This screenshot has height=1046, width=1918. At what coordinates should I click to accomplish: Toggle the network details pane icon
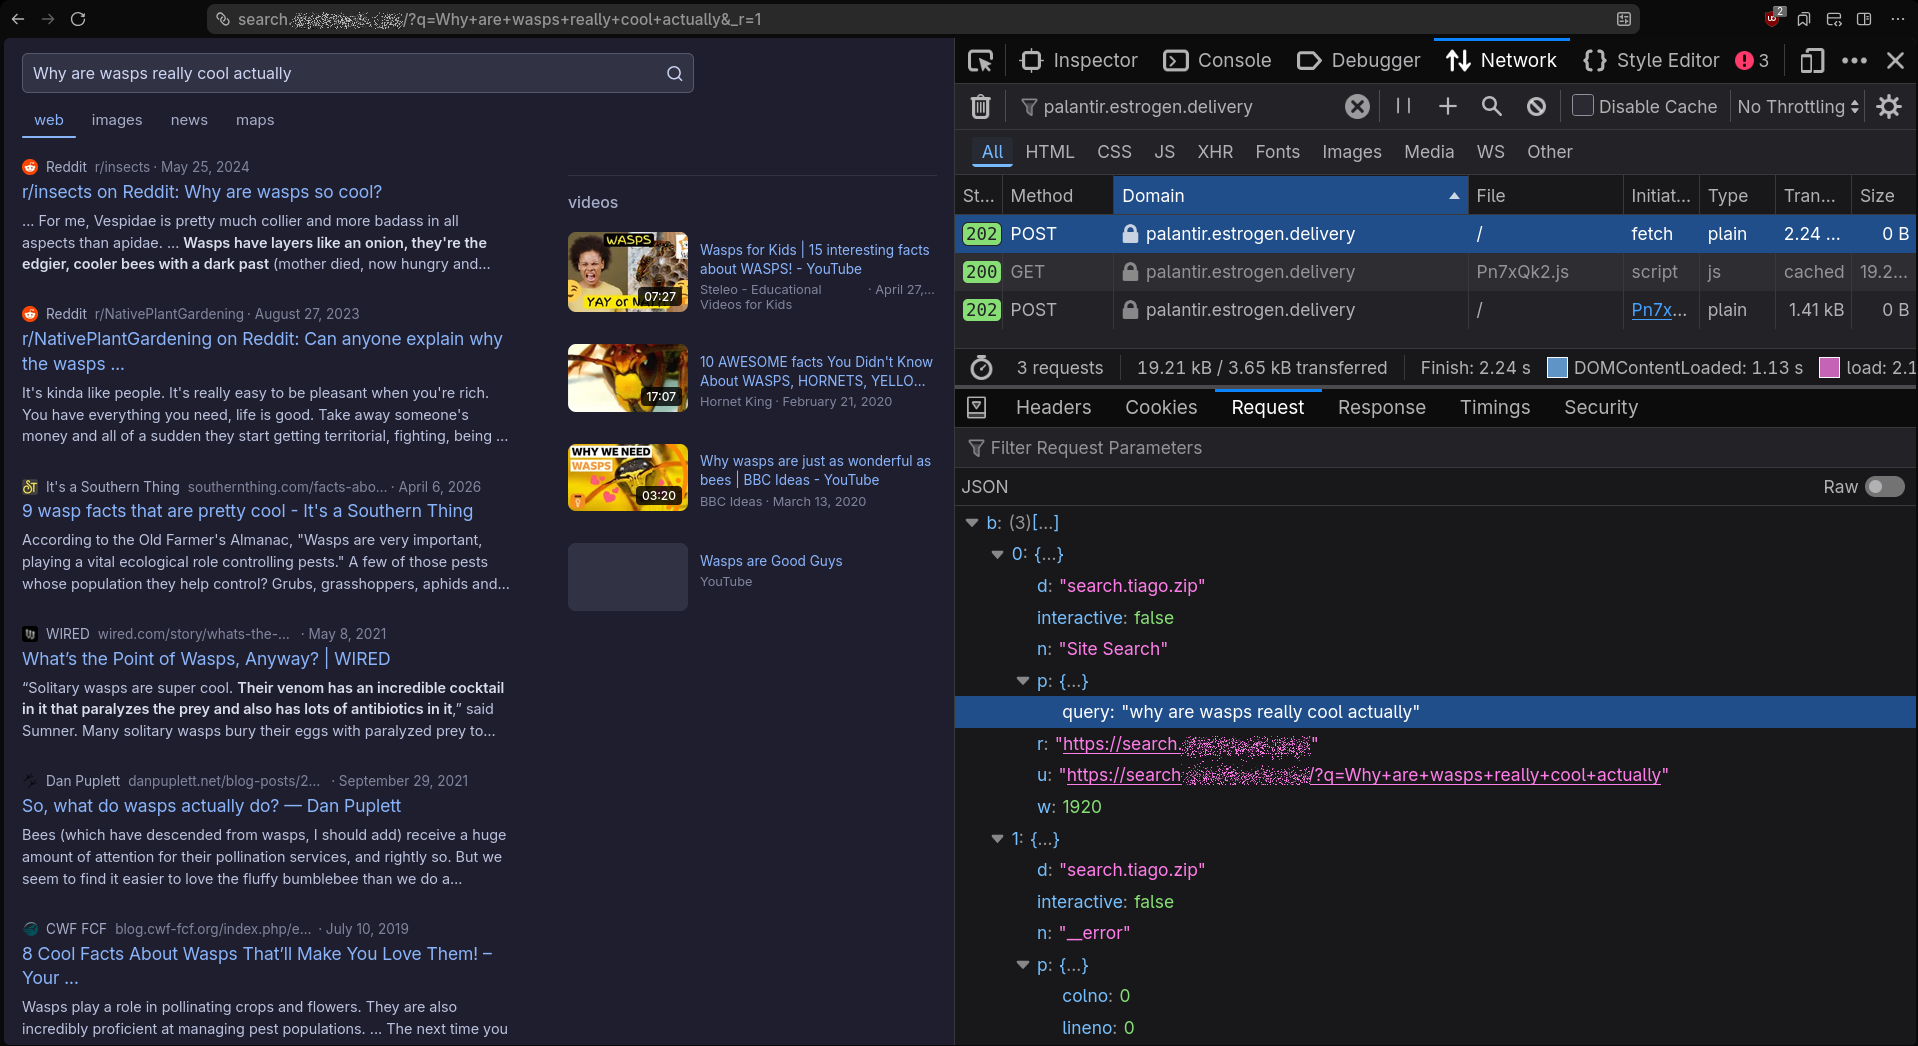pyautogui.click(x=977, y=407)
